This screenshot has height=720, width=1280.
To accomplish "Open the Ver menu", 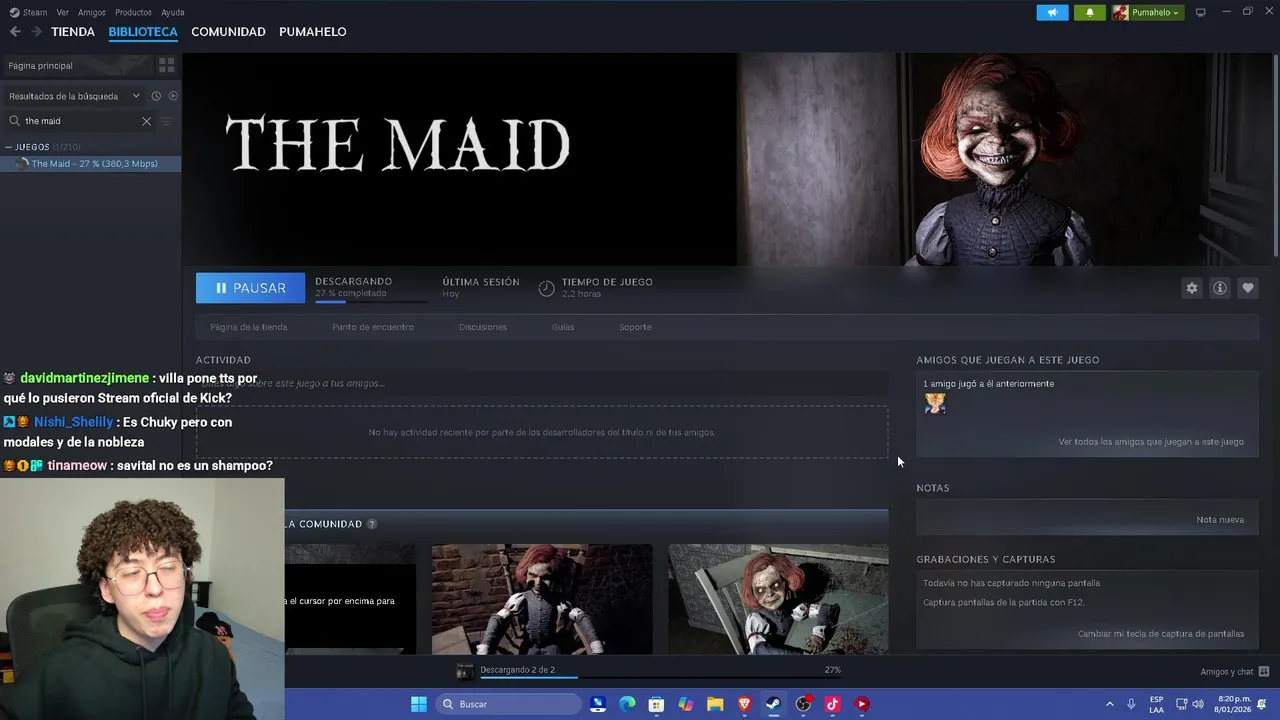I will tap(63, 12).
